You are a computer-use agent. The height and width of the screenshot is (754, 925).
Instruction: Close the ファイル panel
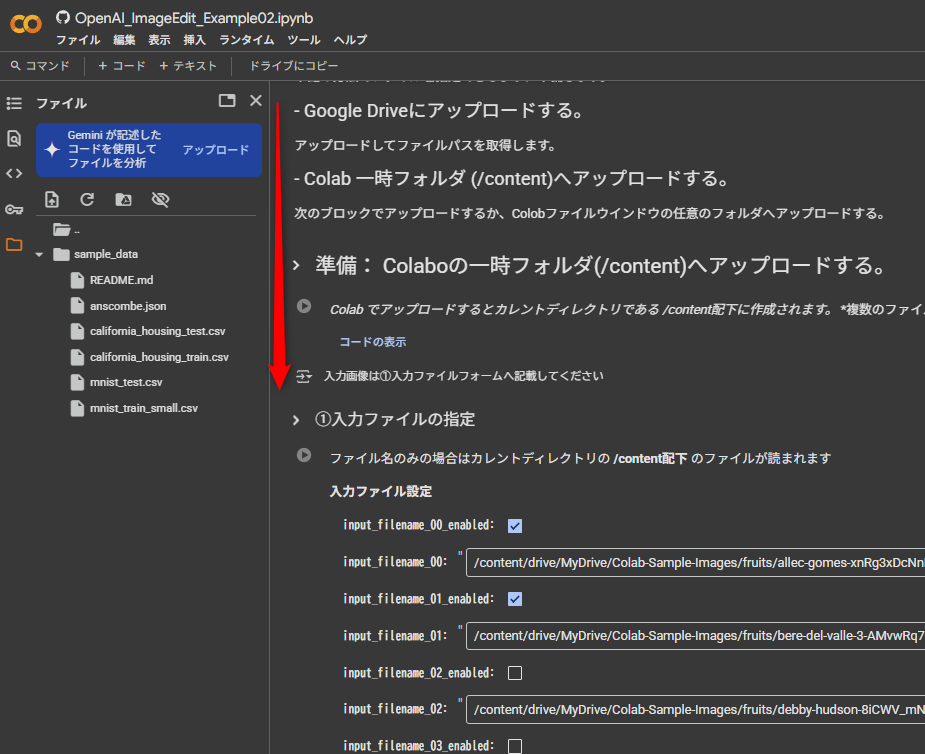255,101
